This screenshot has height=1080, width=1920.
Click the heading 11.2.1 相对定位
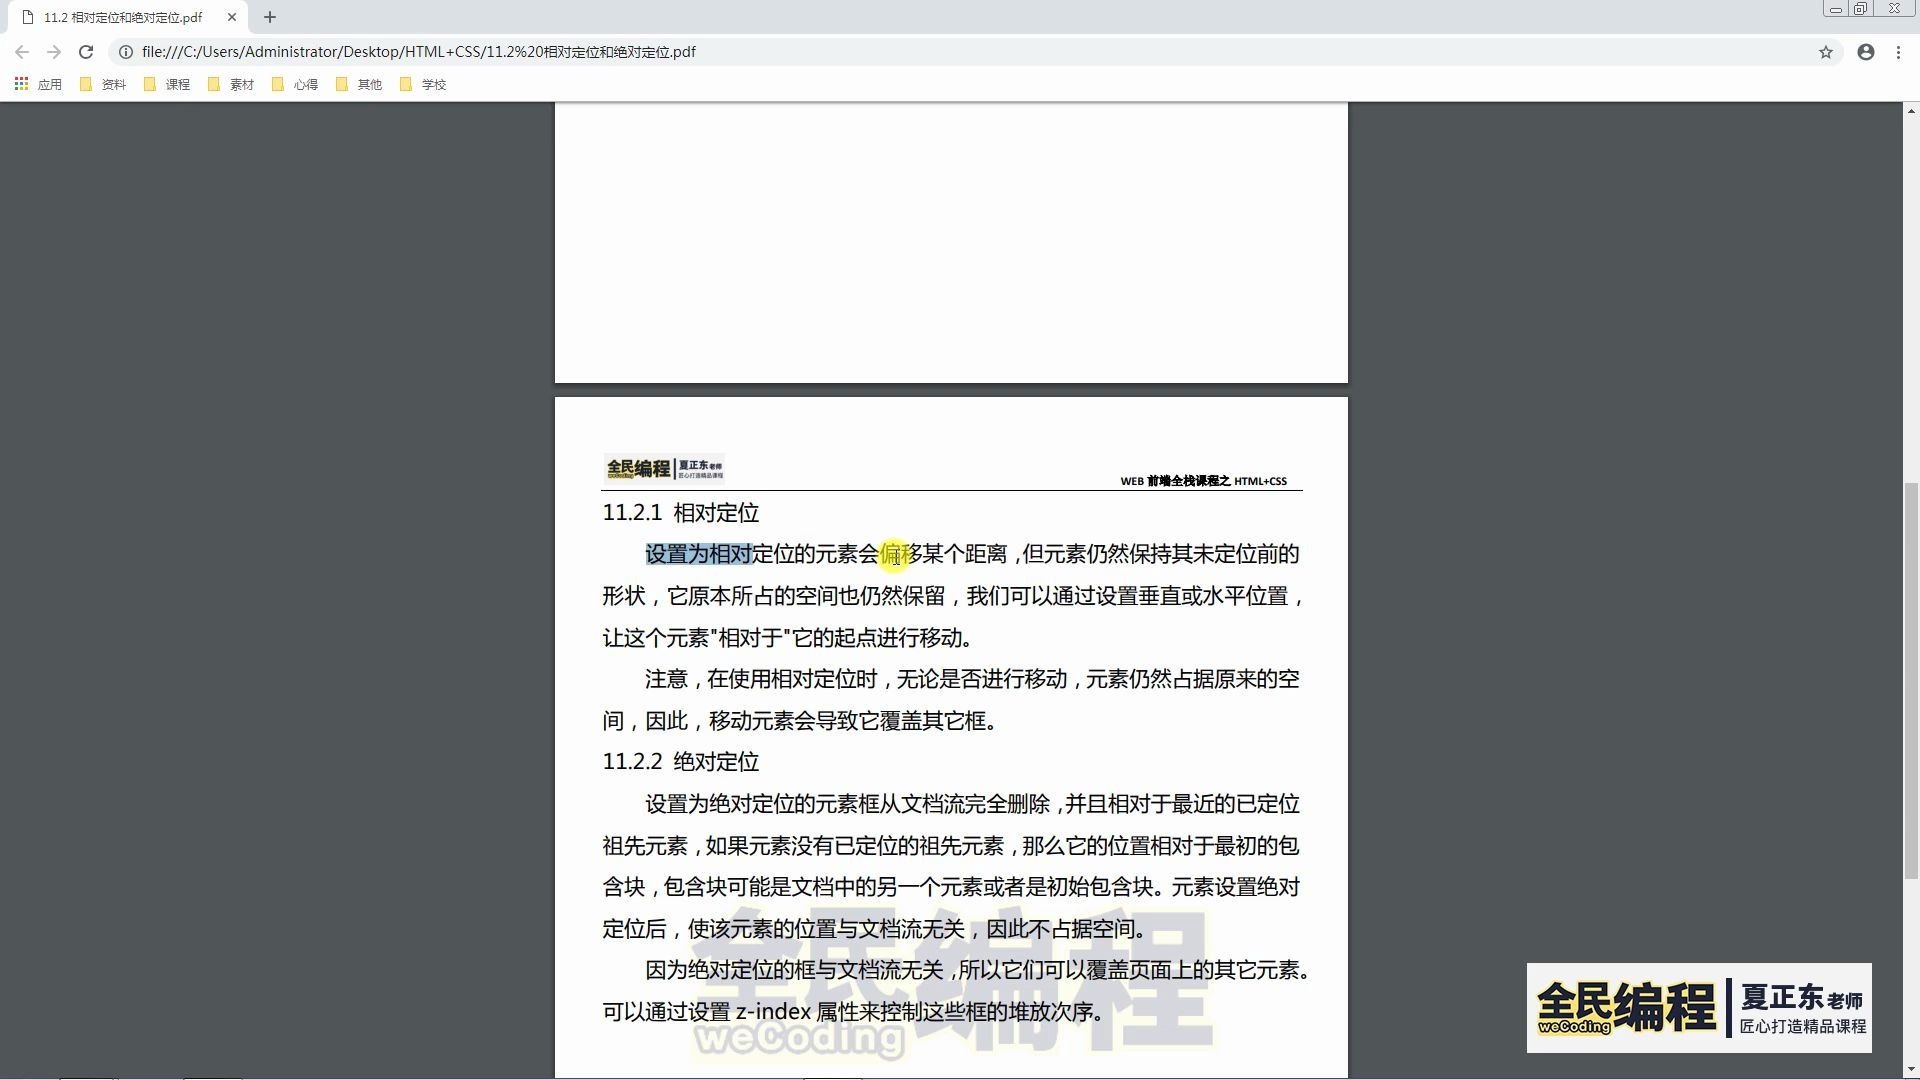click(680, 513)
